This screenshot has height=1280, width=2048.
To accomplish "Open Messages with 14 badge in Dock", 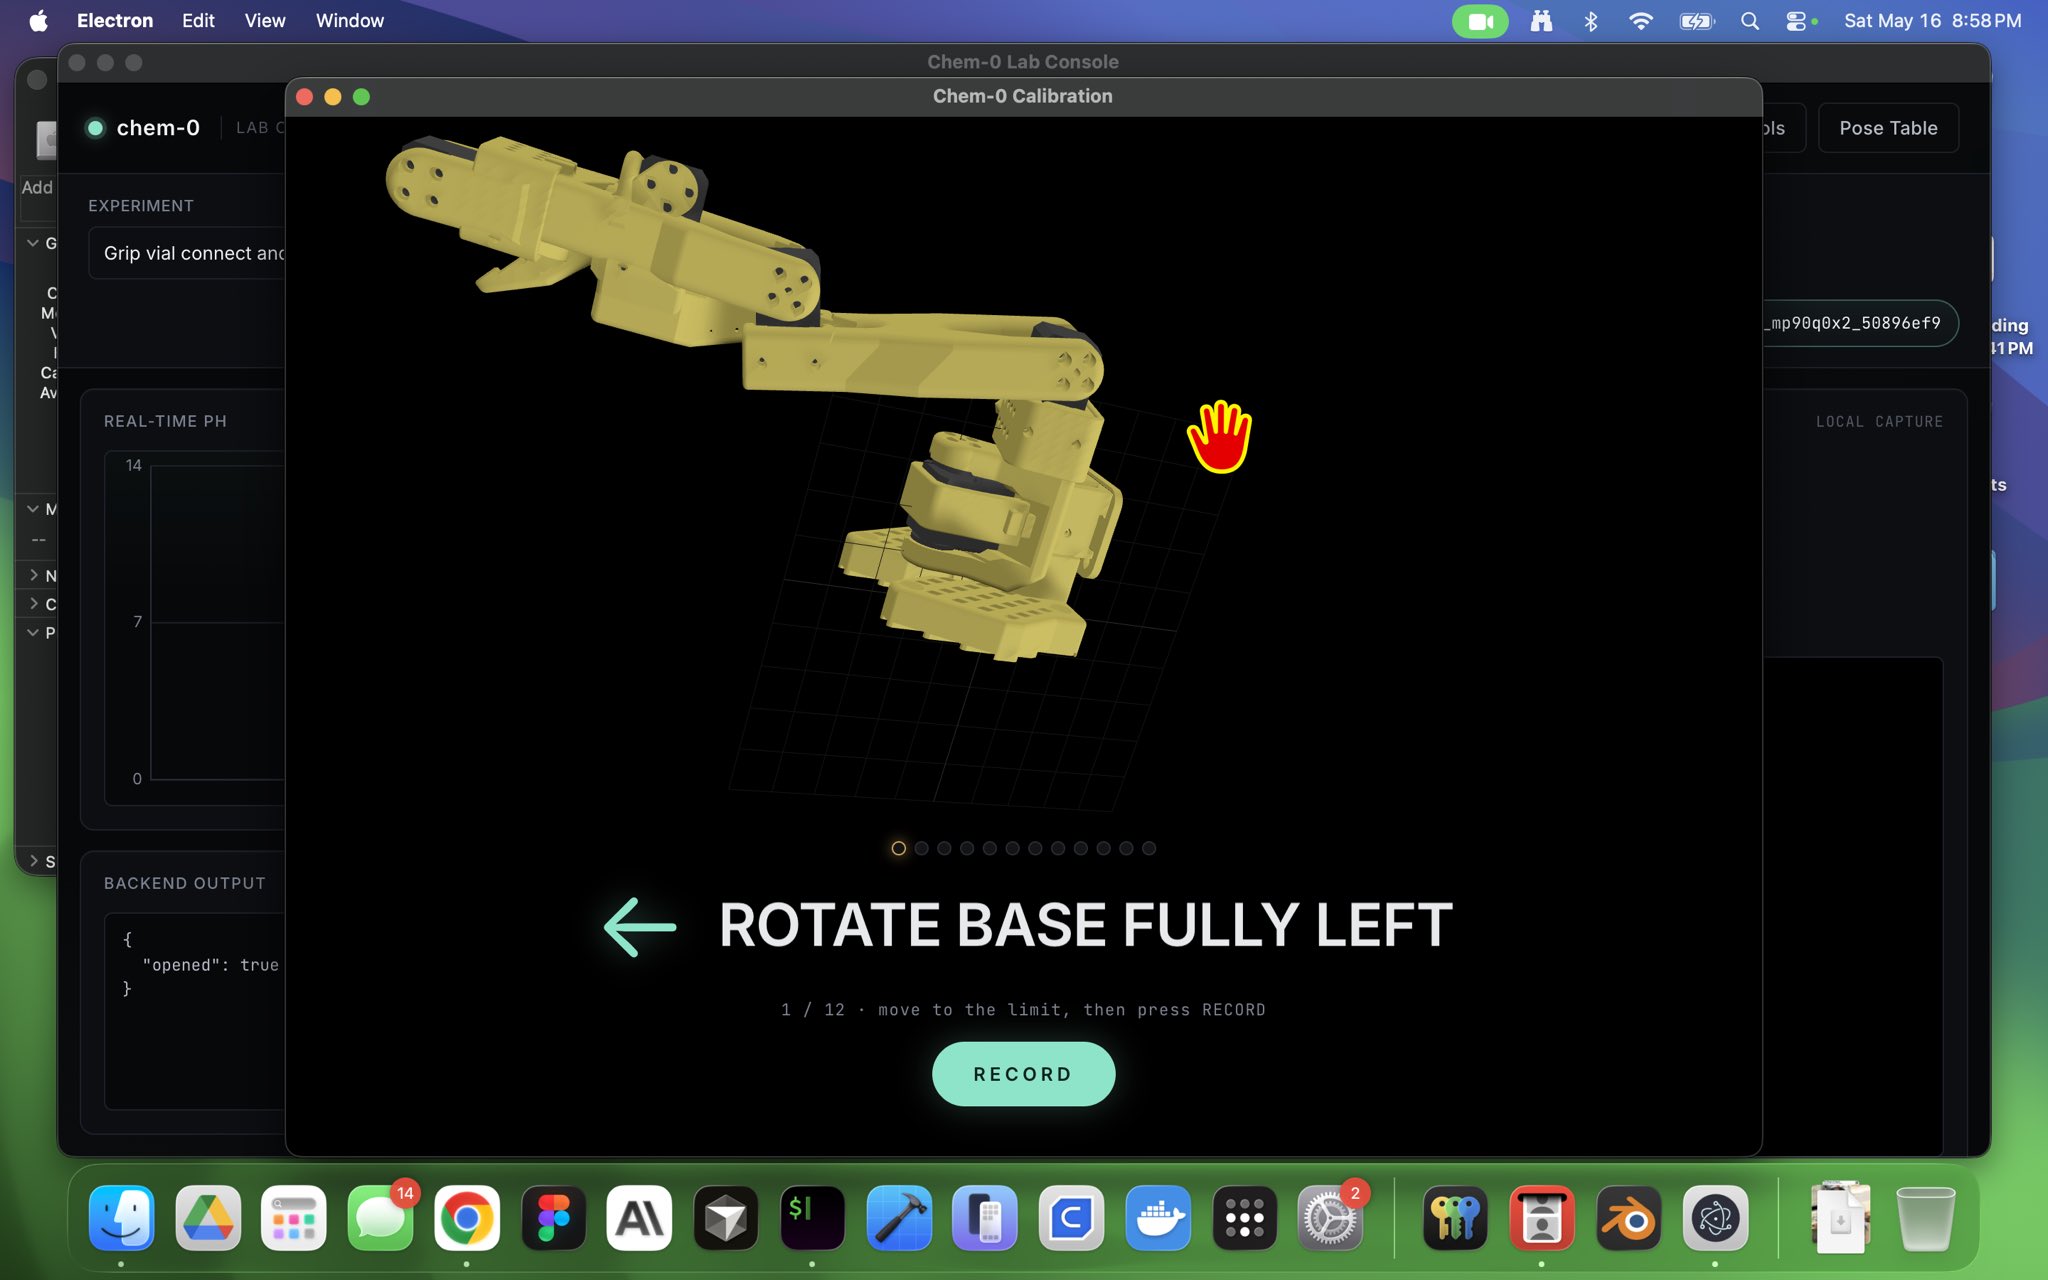I will 381,1218.
